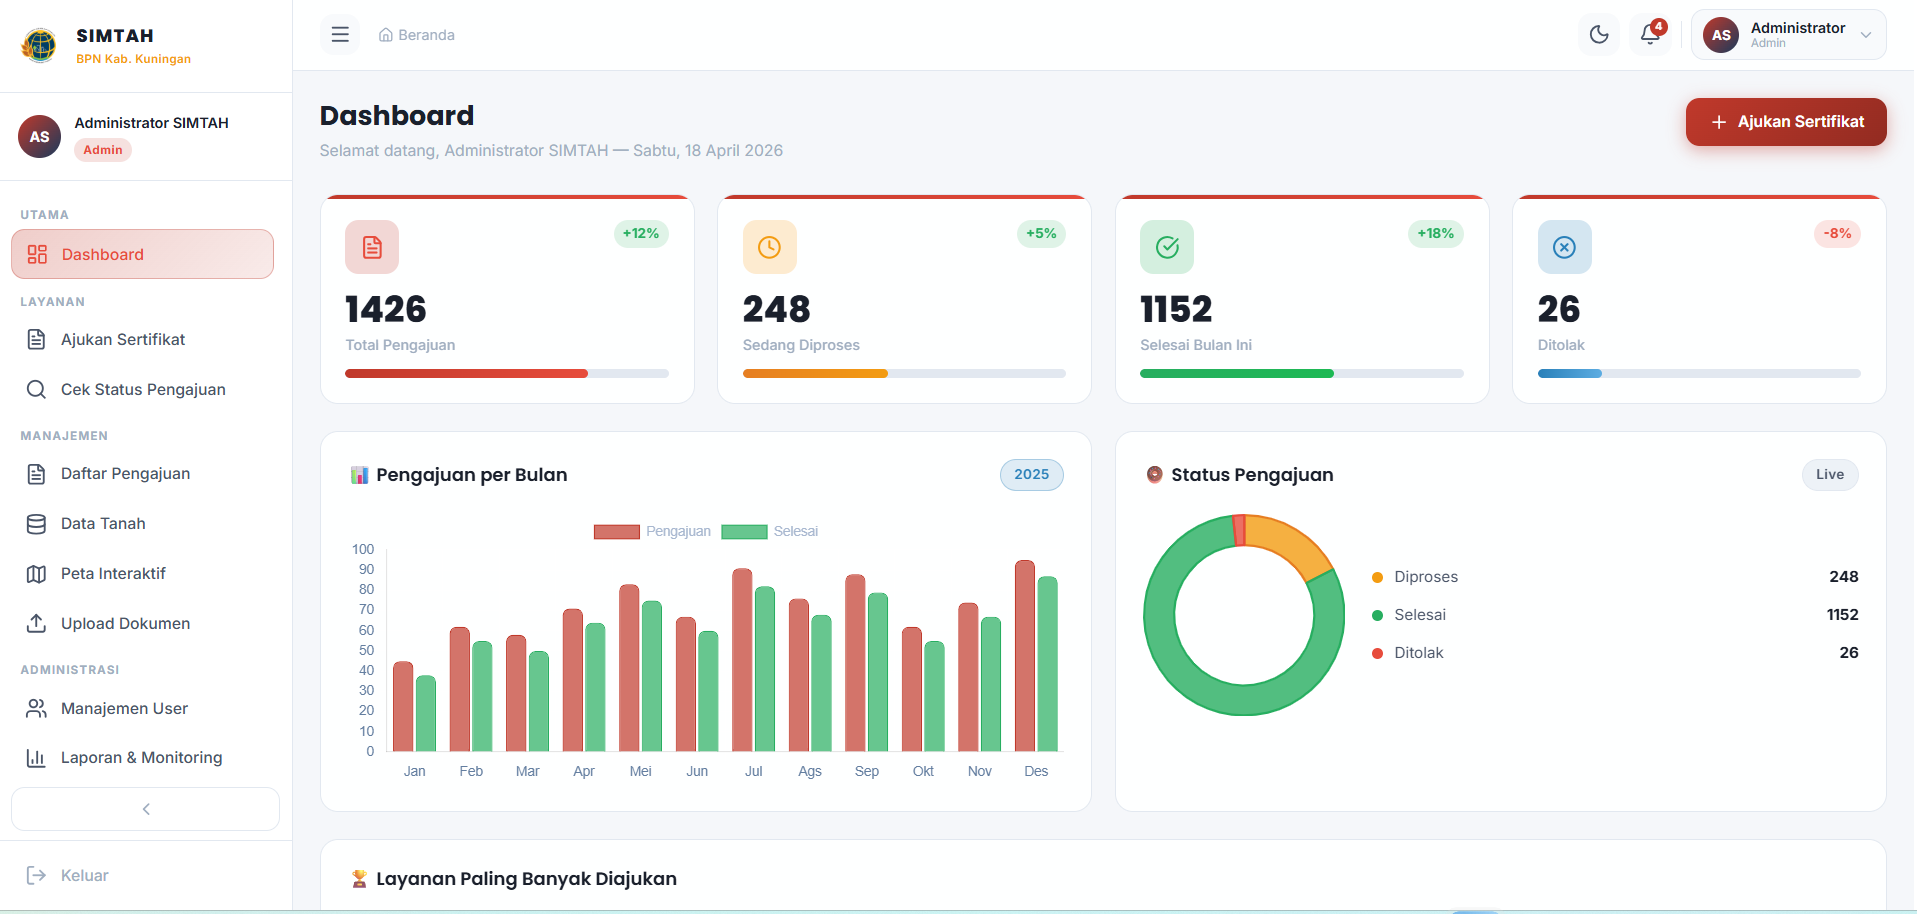Click the donut icon beside Status Pengajuan
1917x914 pixels.
pyautogui.click(x=1154, y=475)
